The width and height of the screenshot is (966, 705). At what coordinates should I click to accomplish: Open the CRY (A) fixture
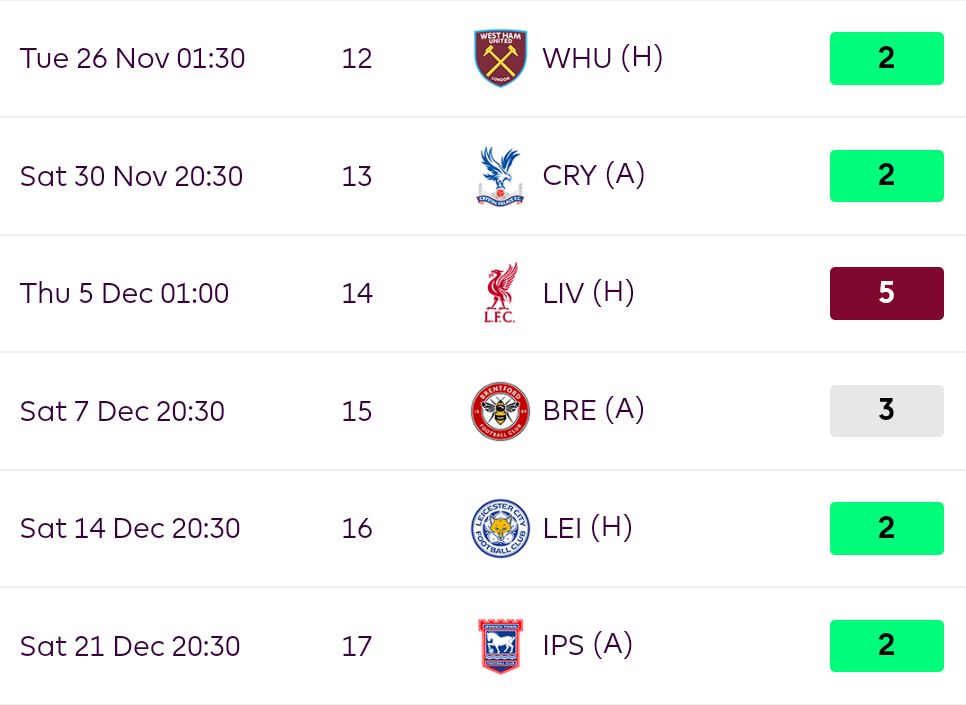click(593, 176)
